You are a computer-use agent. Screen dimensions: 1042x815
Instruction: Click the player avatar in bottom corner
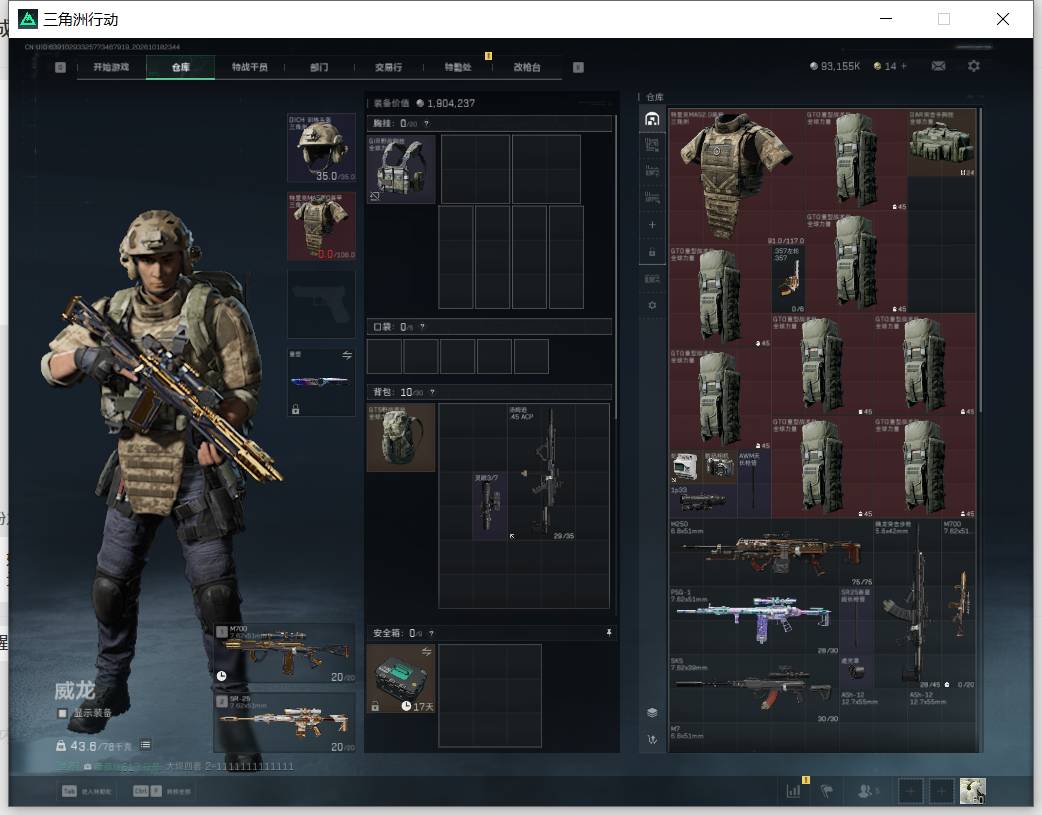coord(973,790)
